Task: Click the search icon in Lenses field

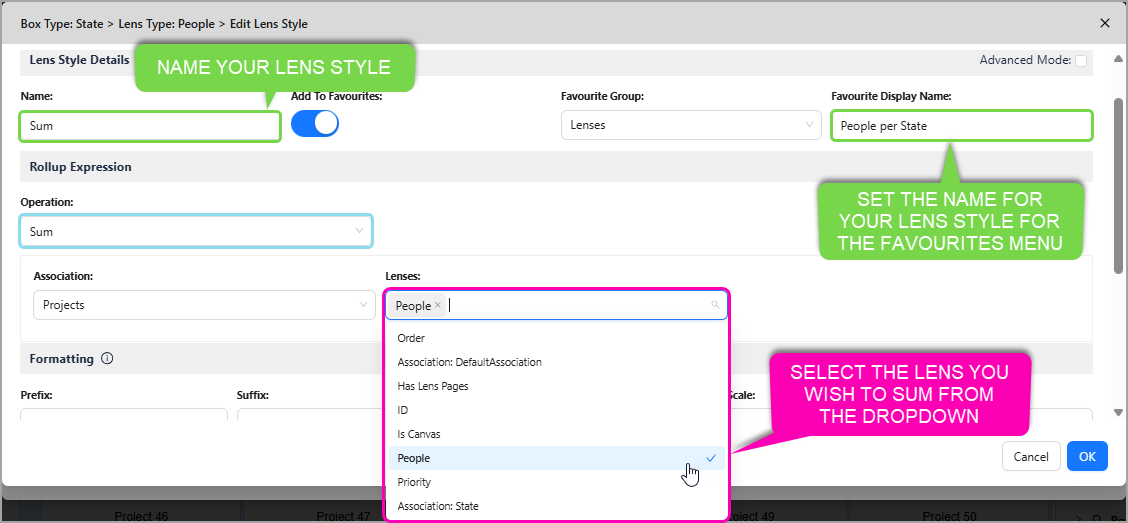Action: click(715, 305)
